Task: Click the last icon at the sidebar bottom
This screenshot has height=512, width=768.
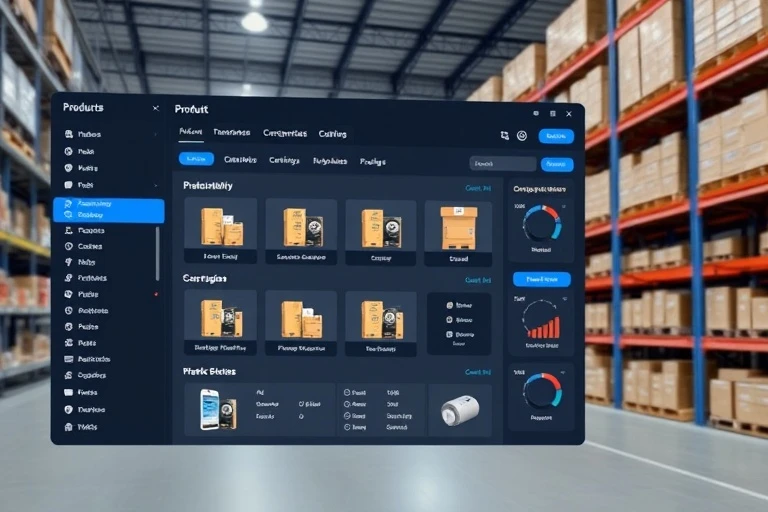Action: pyautogui.click(x=68, y=427)
